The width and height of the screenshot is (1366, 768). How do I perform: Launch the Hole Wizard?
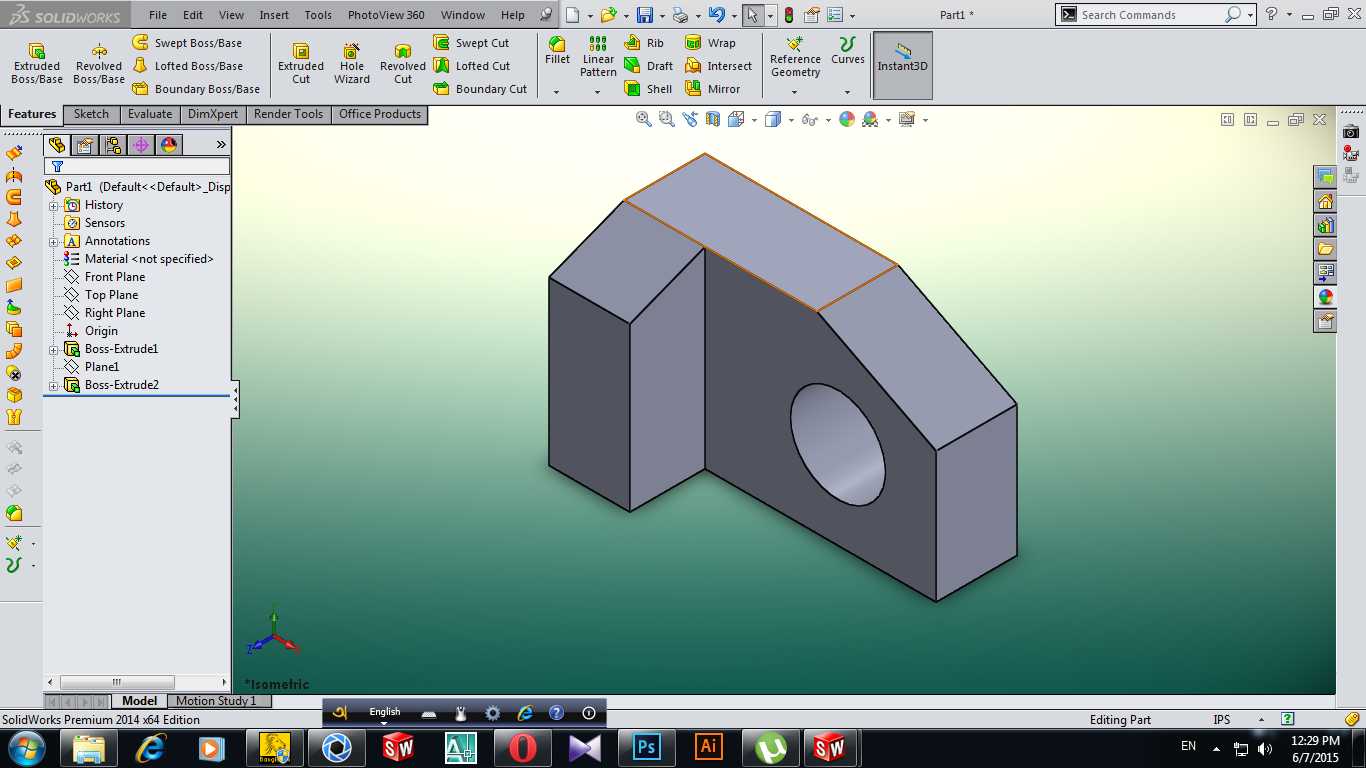[x=352, y=64]
